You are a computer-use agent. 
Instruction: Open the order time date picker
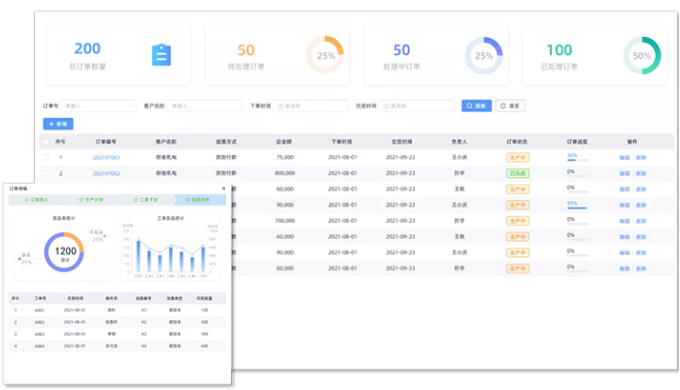(311, 106)
